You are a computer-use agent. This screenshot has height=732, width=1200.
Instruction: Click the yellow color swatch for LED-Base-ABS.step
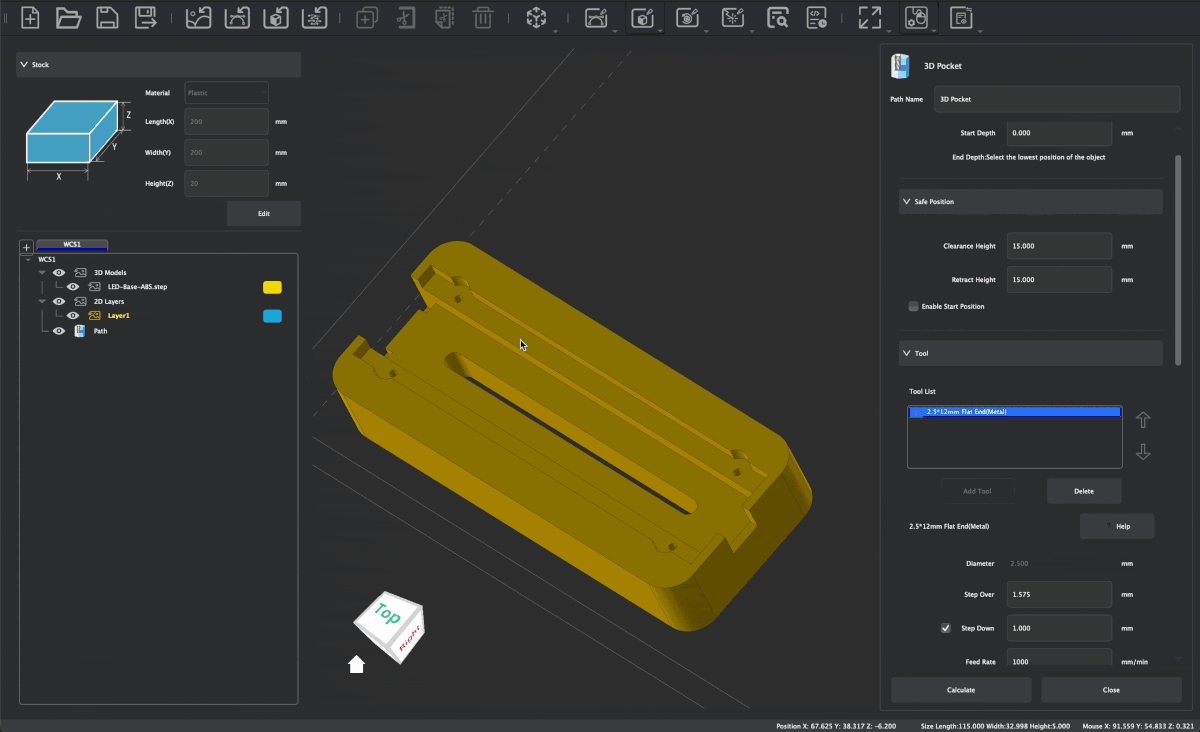(272, 287)
